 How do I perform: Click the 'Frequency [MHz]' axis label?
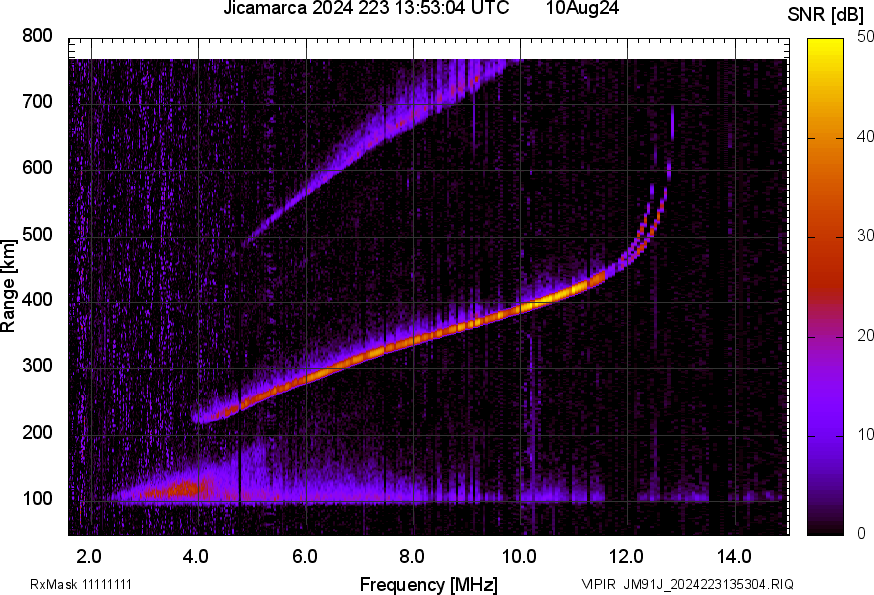tap(429, 585)
